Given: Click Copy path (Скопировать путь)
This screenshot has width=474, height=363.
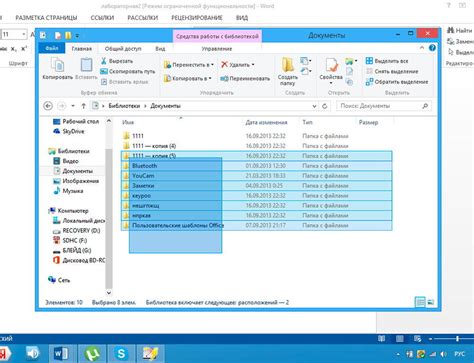Looking at the screenshot, I should (128, 71).
